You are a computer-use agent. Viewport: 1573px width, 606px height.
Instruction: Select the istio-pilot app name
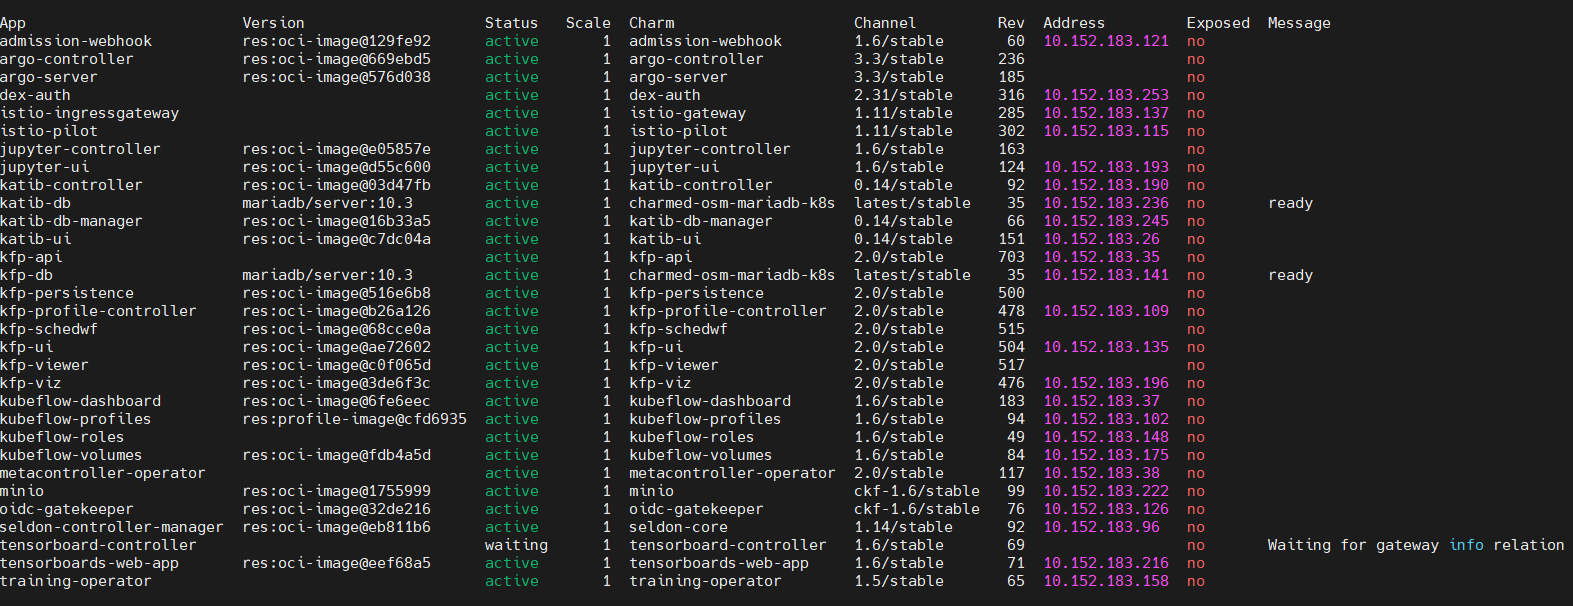click(49, 131)
